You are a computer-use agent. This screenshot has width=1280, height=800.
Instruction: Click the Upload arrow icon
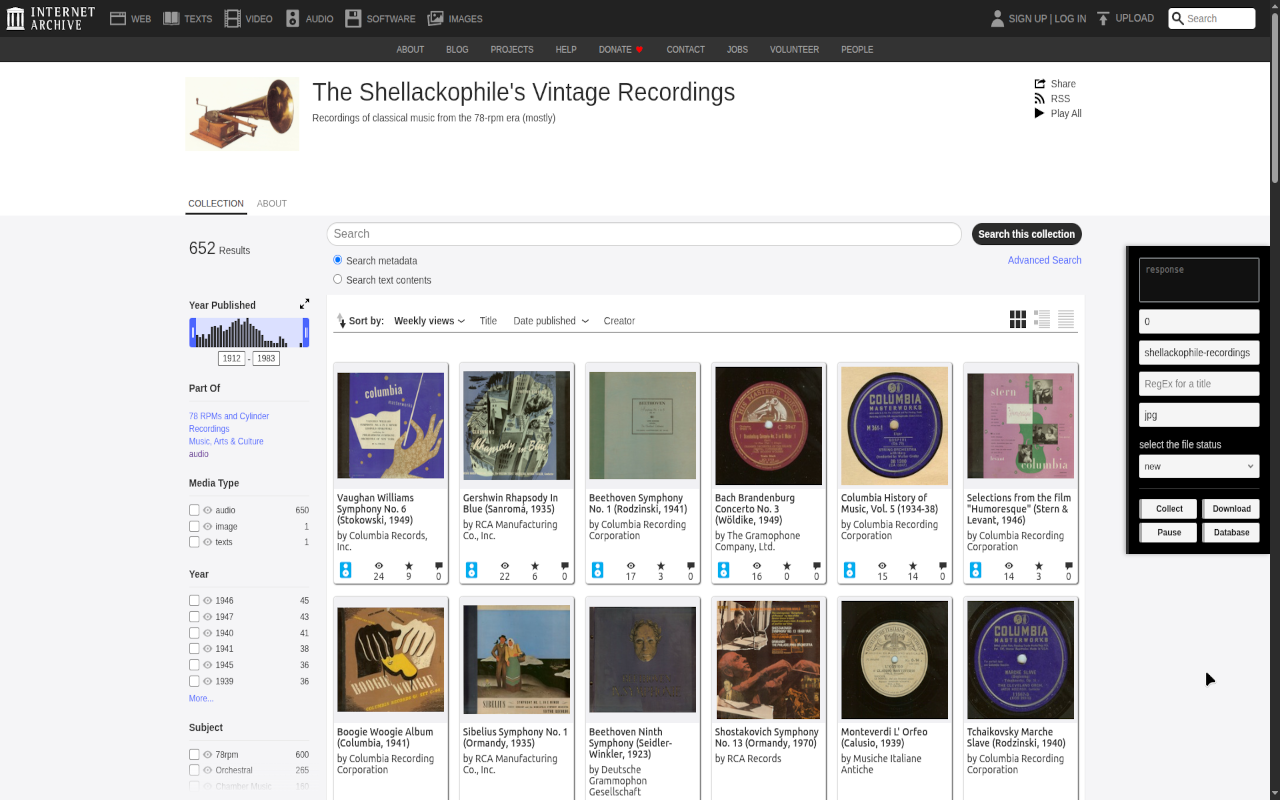[1103, 18]
